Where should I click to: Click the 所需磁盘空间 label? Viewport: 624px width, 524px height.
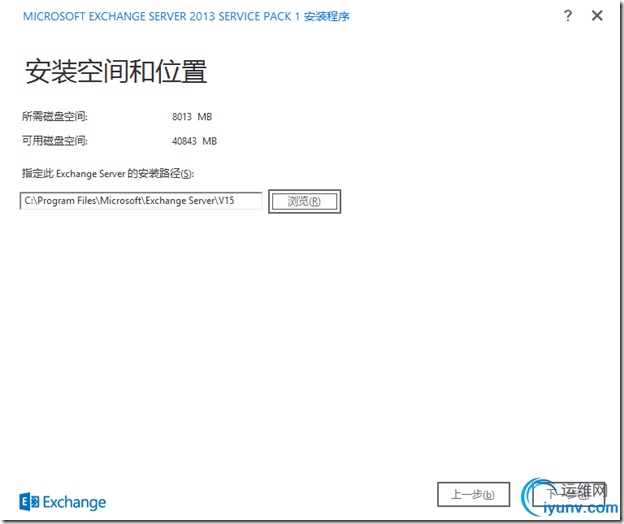coord(55,117)
